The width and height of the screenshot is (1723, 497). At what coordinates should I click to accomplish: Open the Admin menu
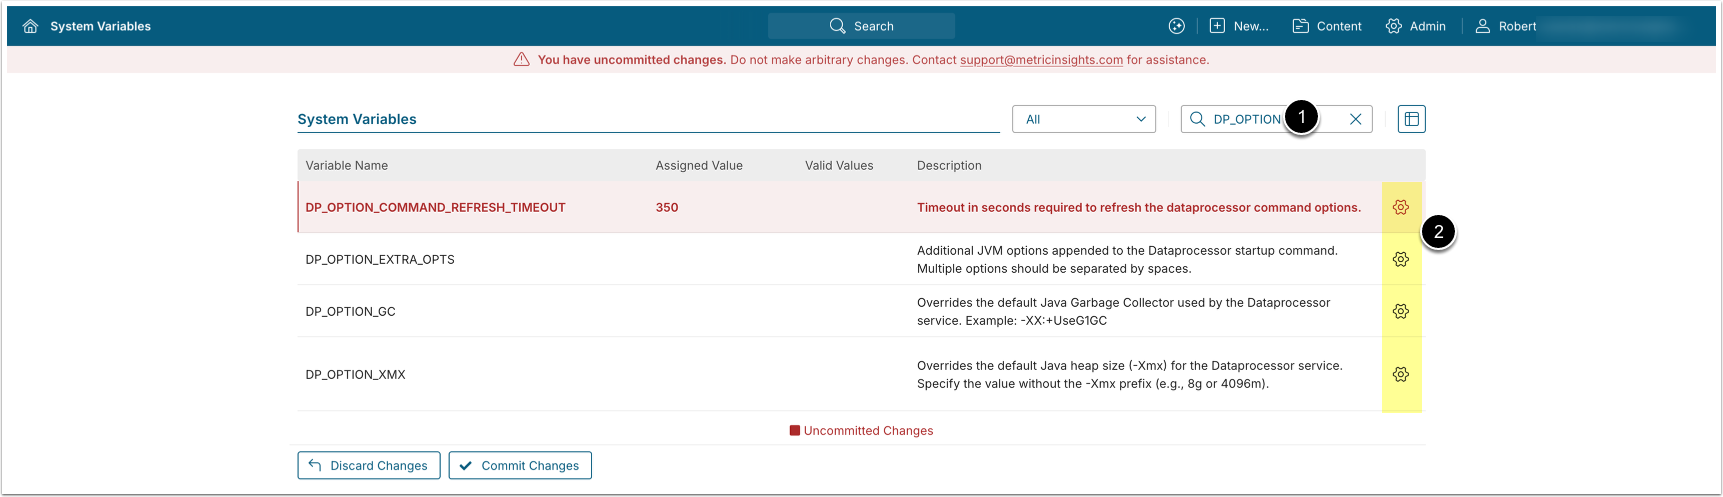point(1415,26)
